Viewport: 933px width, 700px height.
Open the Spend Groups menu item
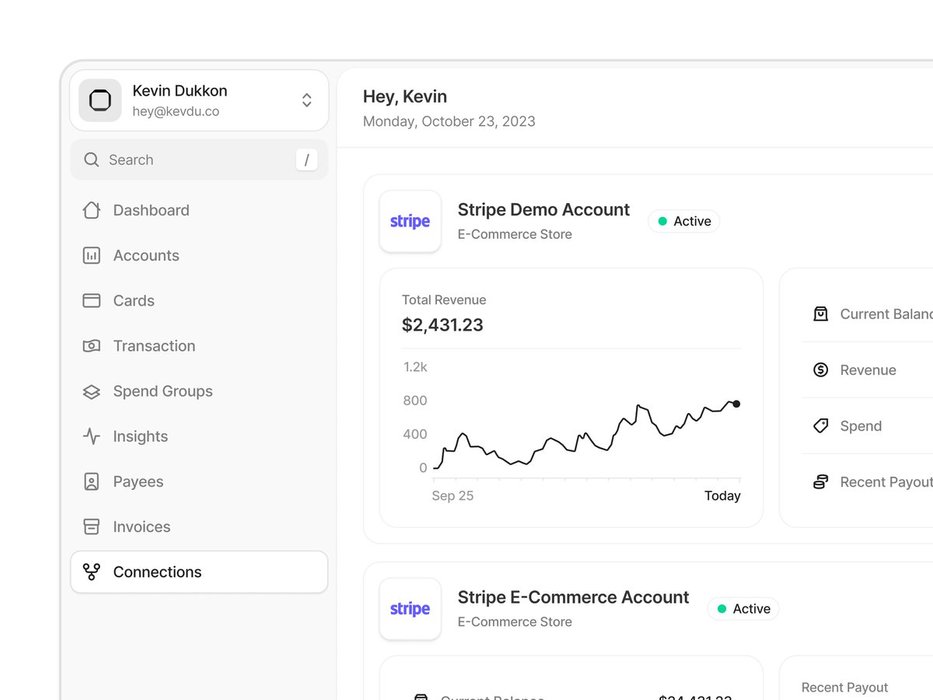162,391
